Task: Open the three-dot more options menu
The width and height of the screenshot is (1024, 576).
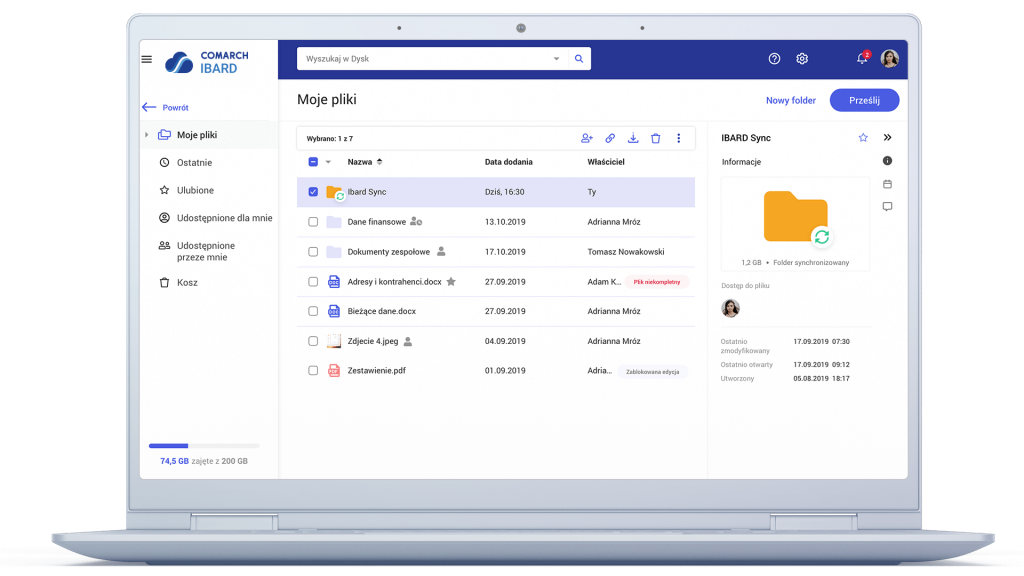Action: [679, 138]
